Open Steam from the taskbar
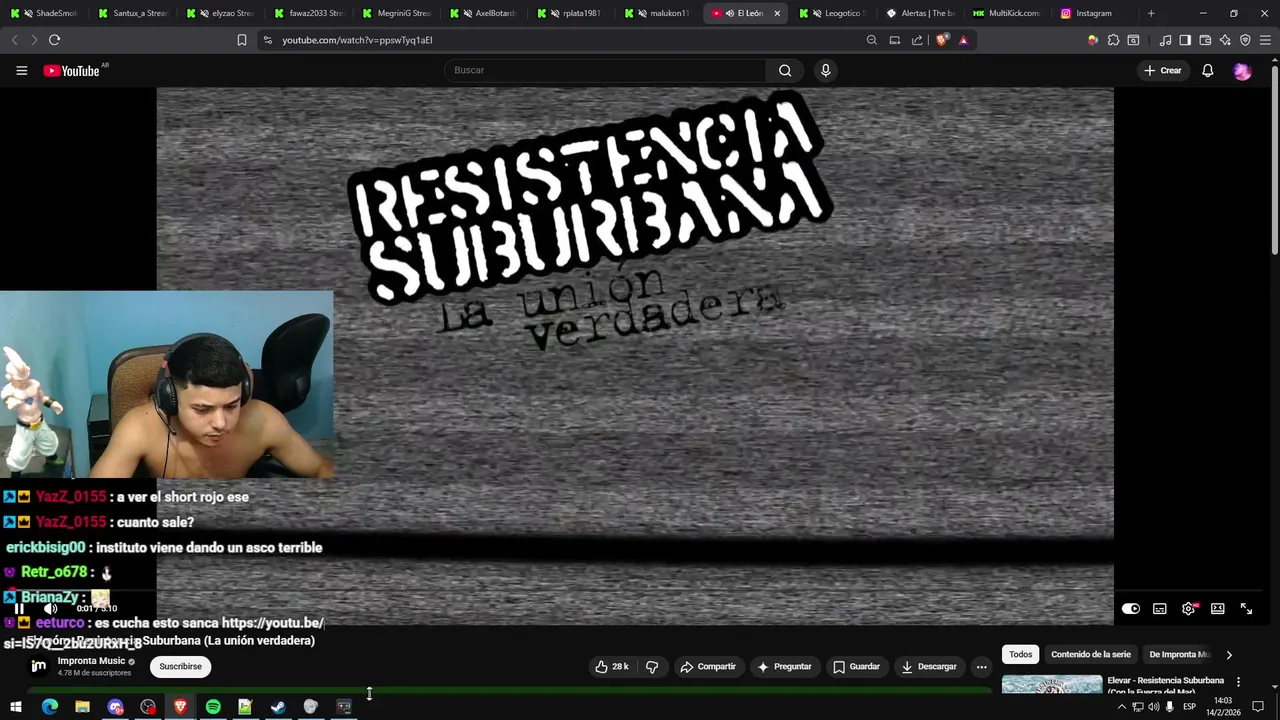The image size is (1280, 720). coord(278,707)
